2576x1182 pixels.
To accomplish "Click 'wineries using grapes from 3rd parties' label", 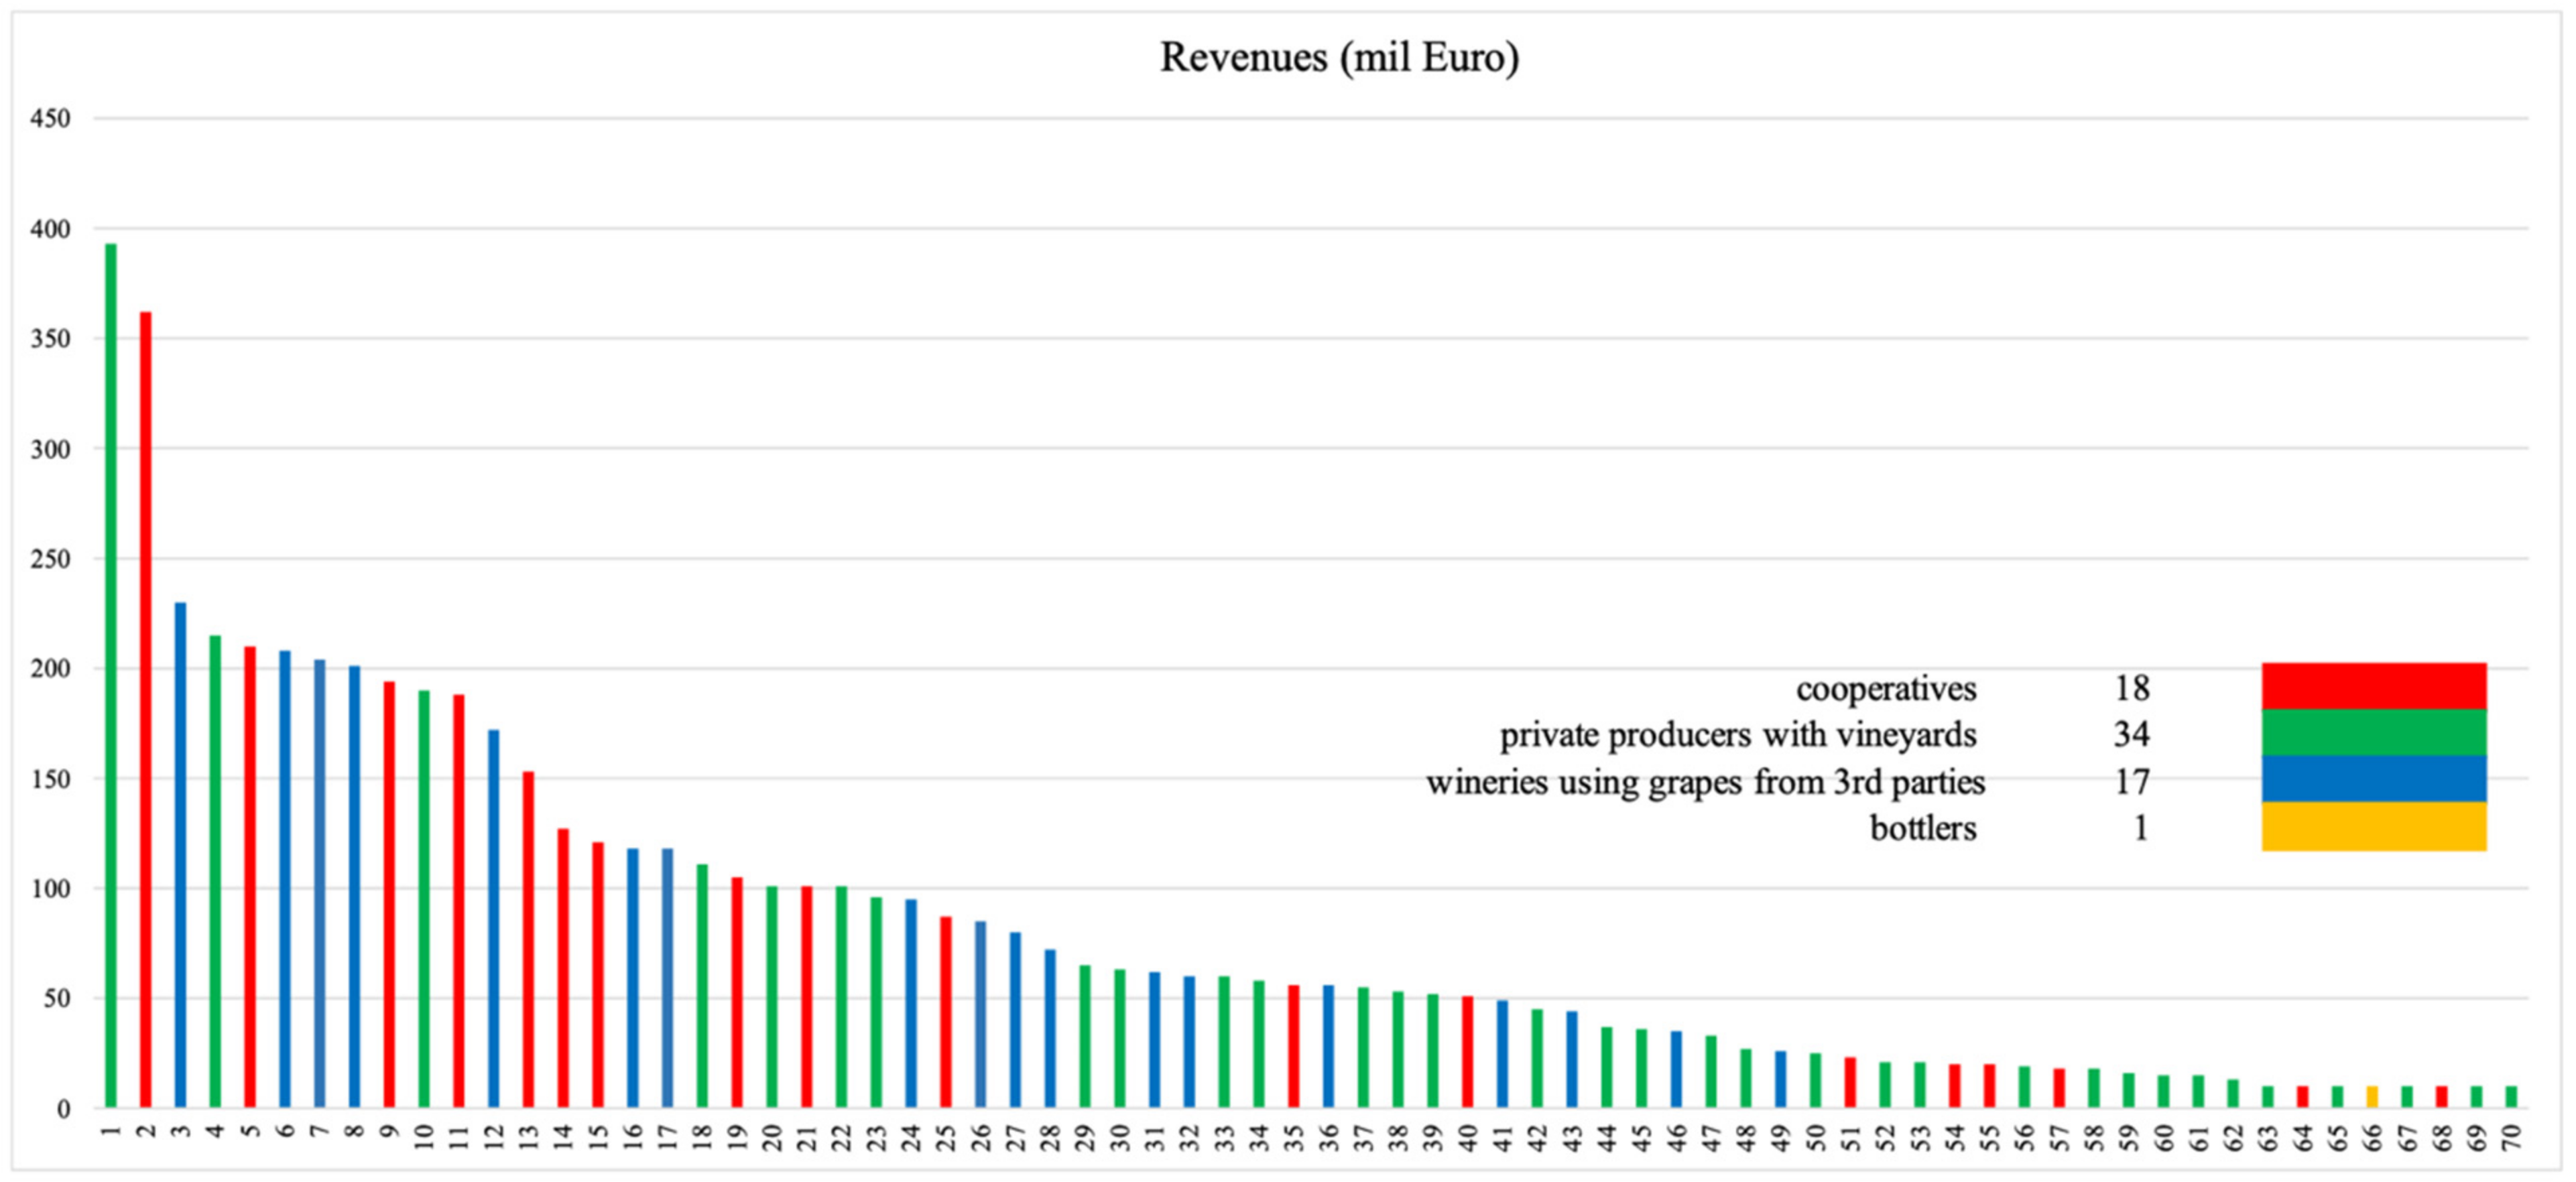I will 1705,782.
